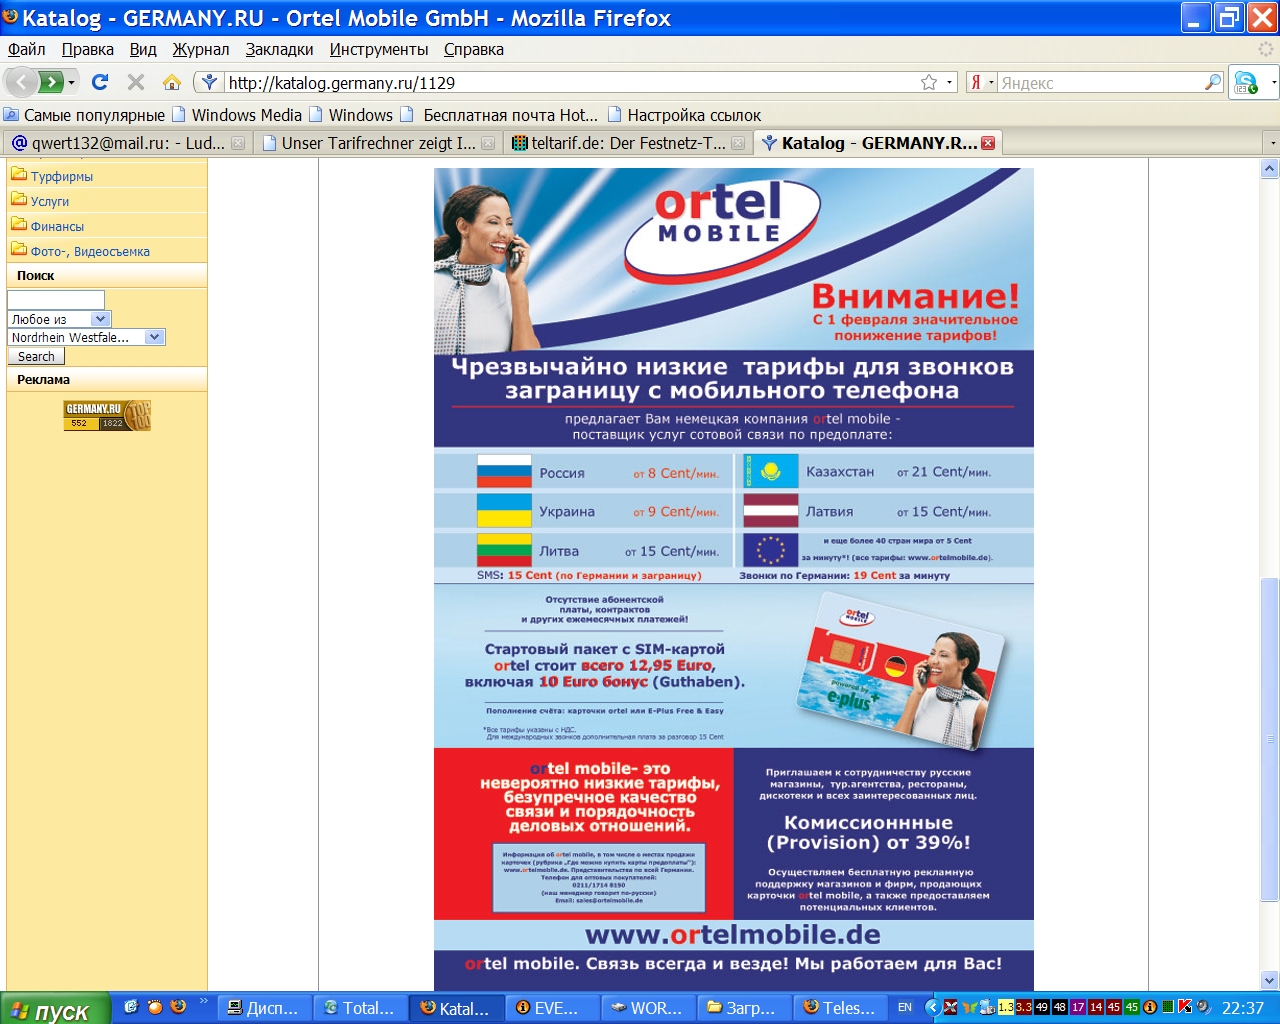
Task: Open the Закладки menu
Action: (x=279, y=49)
